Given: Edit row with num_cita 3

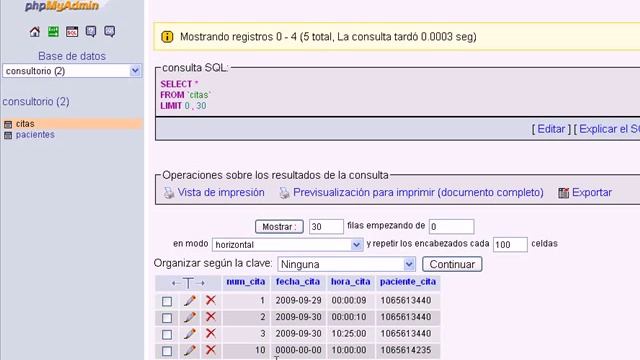Looking at the screenshot, I should tap(189, 334).
